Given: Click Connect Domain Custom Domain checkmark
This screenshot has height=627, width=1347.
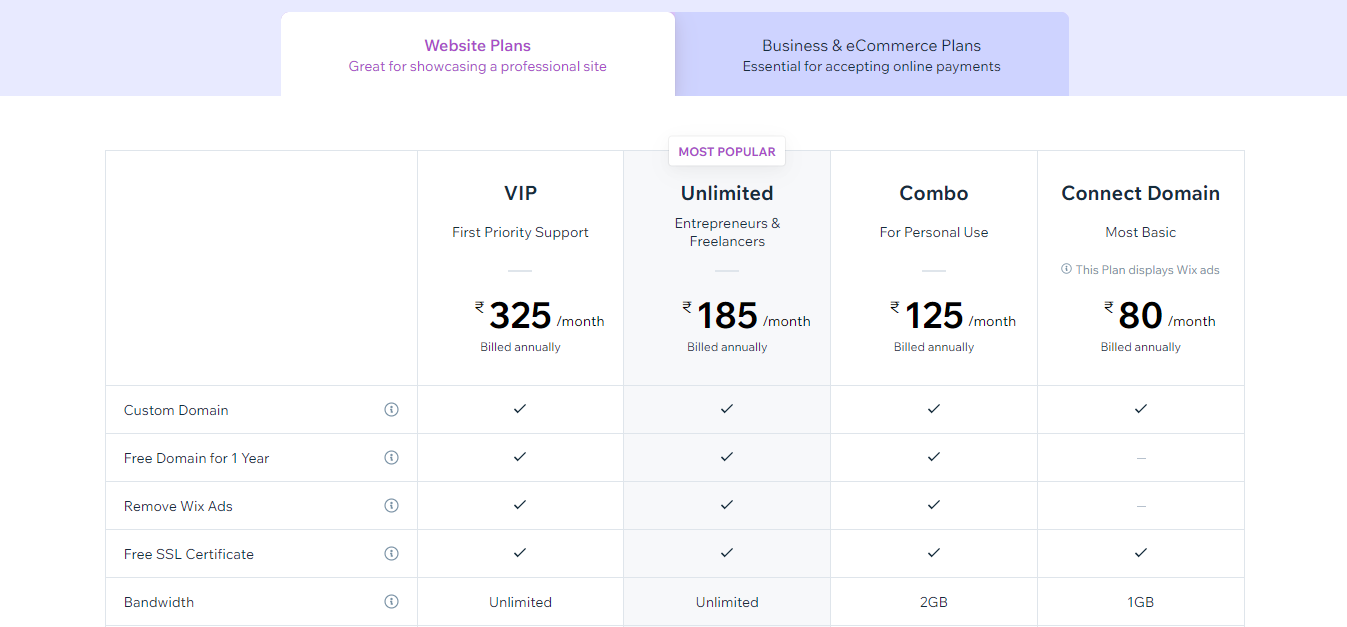Looking at the screenshot, I should tap(1141, 409).
